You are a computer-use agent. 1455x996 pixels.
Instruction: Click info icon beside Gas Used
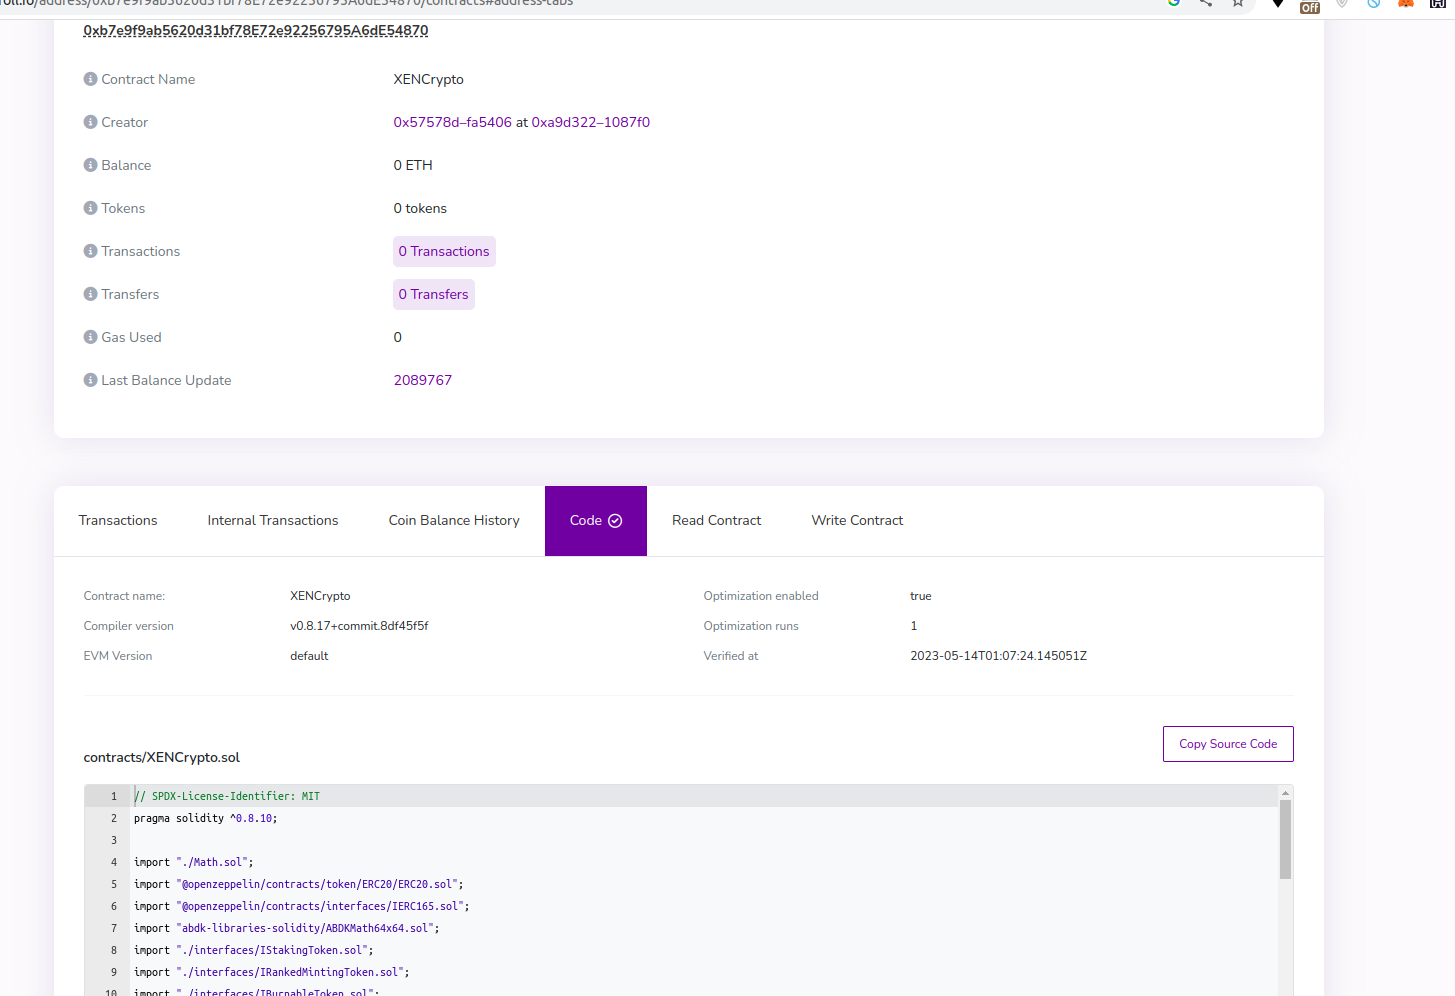90,337
